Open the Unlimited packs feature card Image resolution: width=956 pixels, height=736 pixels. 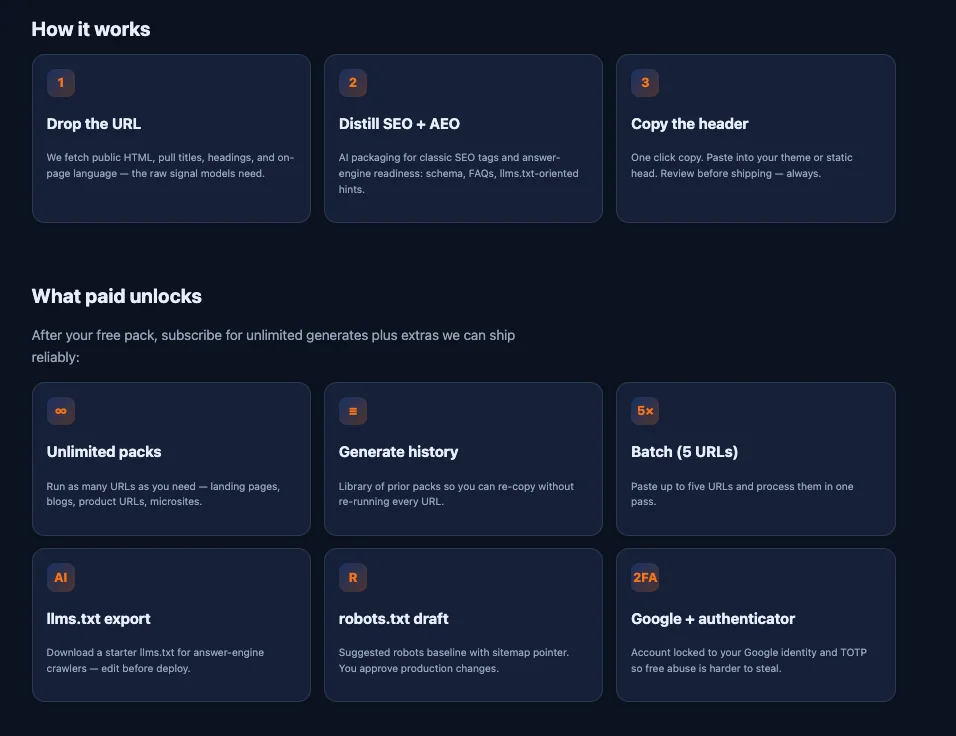coord(171,459)
